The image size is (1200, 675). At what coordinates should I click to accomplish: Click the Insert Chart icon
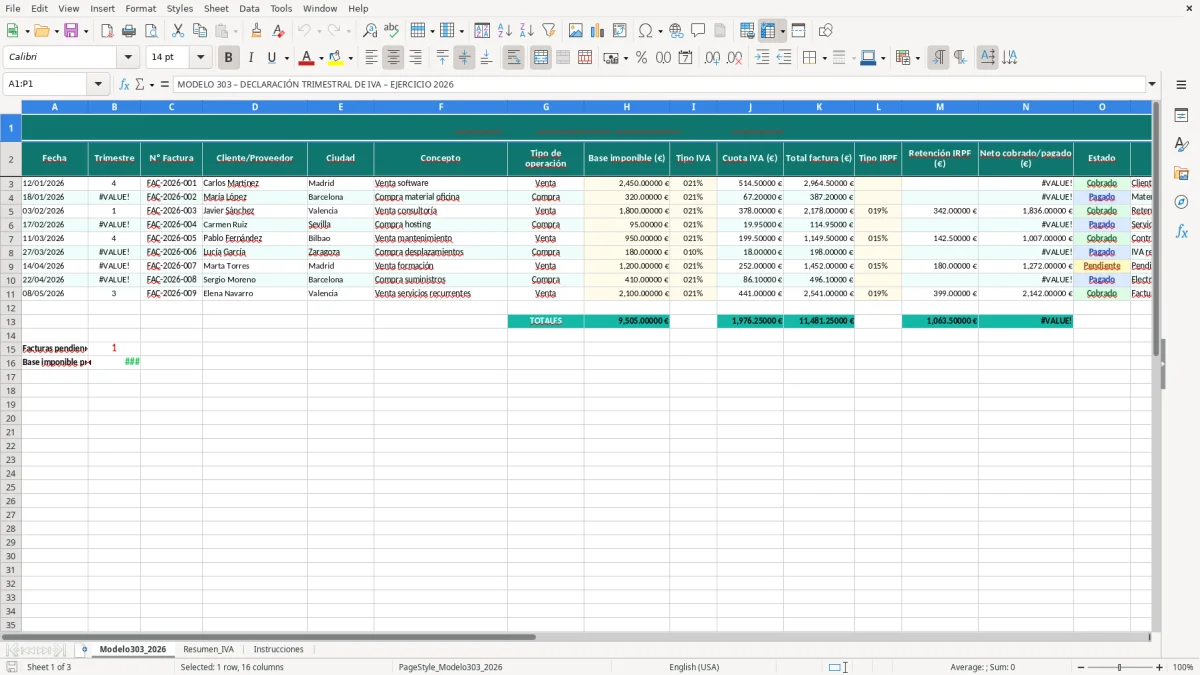click(598, 31)
